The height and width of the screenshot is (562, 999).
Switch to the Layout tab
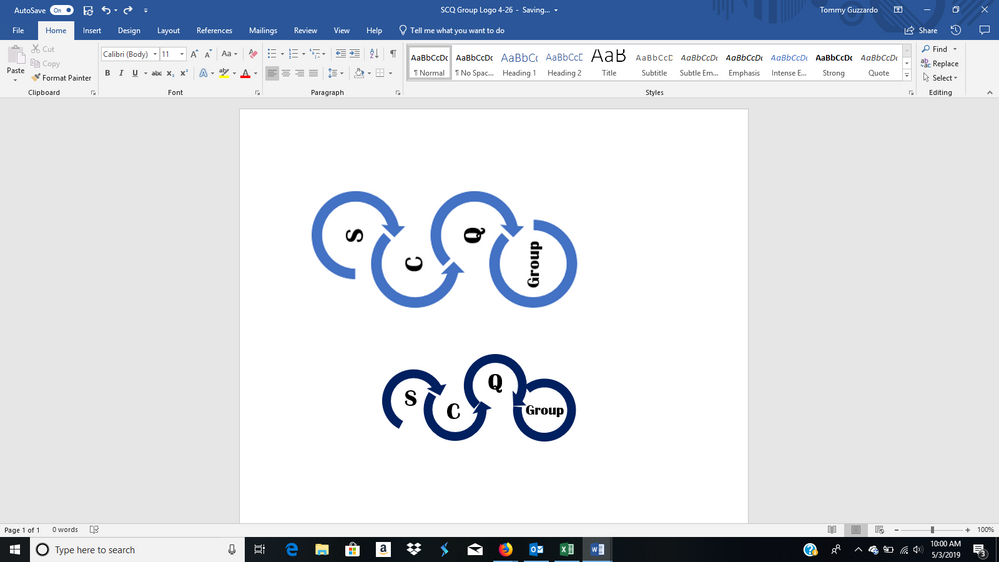click(168, 31)
